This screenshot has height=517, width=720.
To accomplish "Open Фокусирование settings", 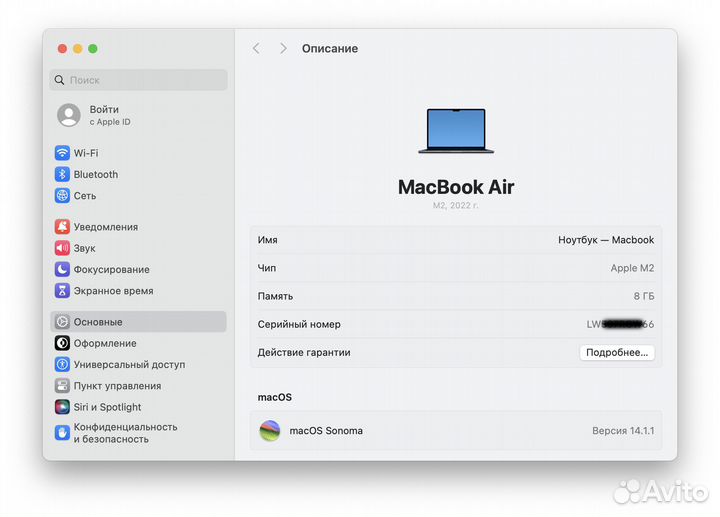I will 138,270.
